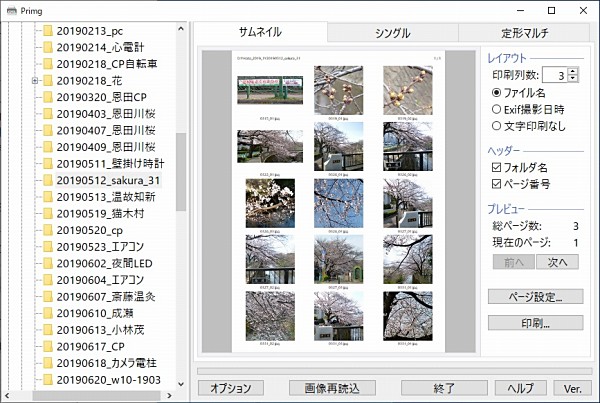The image size is (600, 403).
Task: Expand the 20190218_花 tree node
Action: [35, 81]
